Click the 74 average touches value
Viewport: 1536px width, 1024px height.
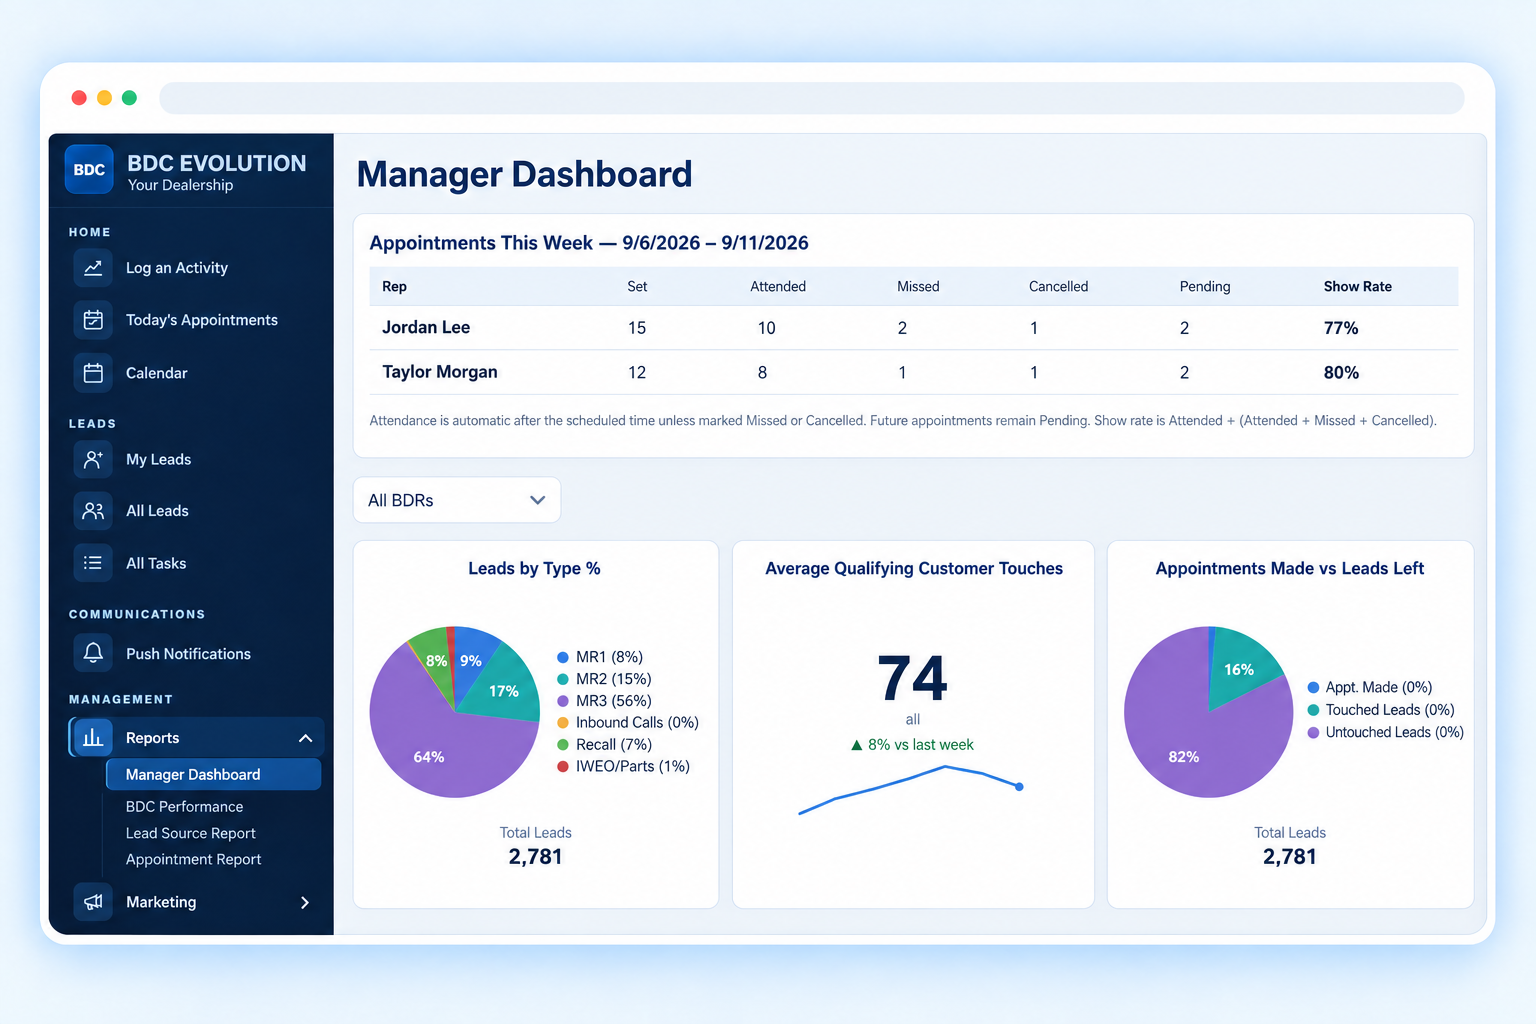point(913,679)
